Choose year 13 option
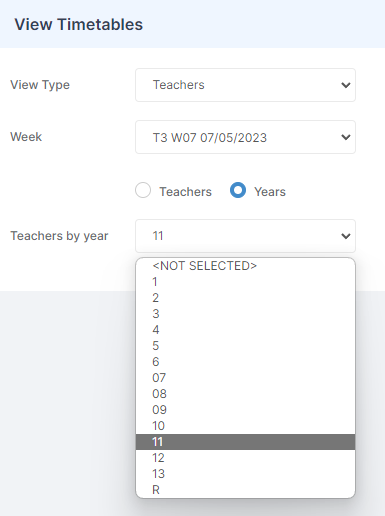Screen dimensions: 385x516 click(245, 474)
